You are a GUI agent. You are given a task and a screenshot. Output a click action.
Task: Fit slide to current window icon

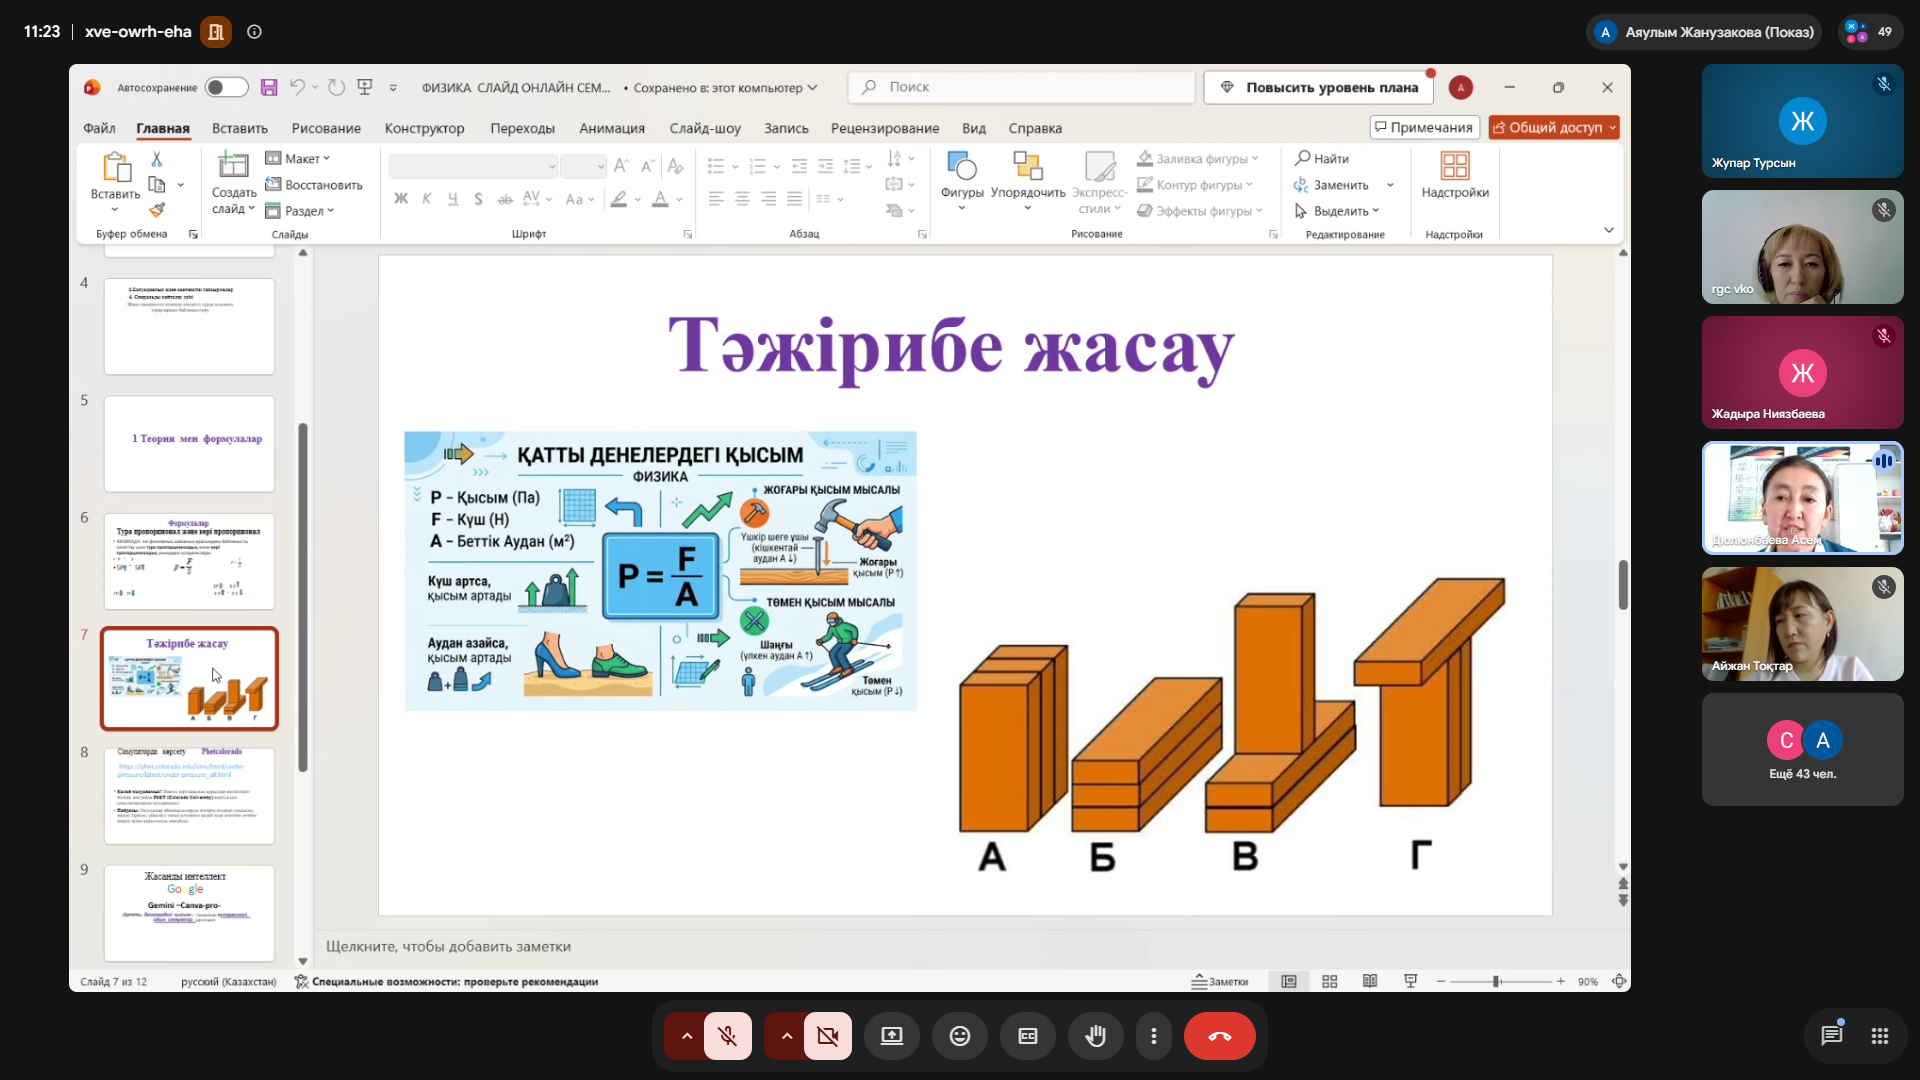(x=1619, y=982)
